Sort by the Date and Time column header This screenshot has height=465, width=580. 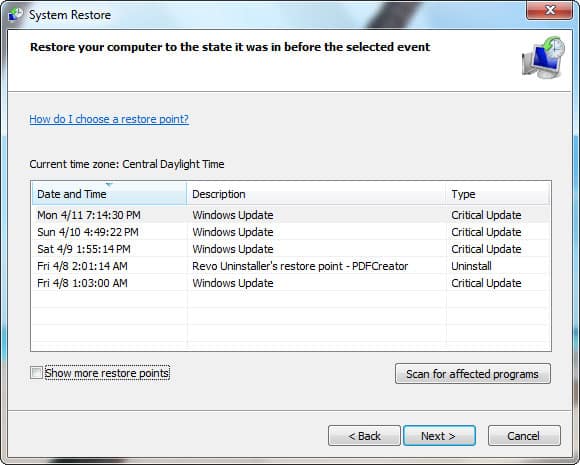(109, 193)
